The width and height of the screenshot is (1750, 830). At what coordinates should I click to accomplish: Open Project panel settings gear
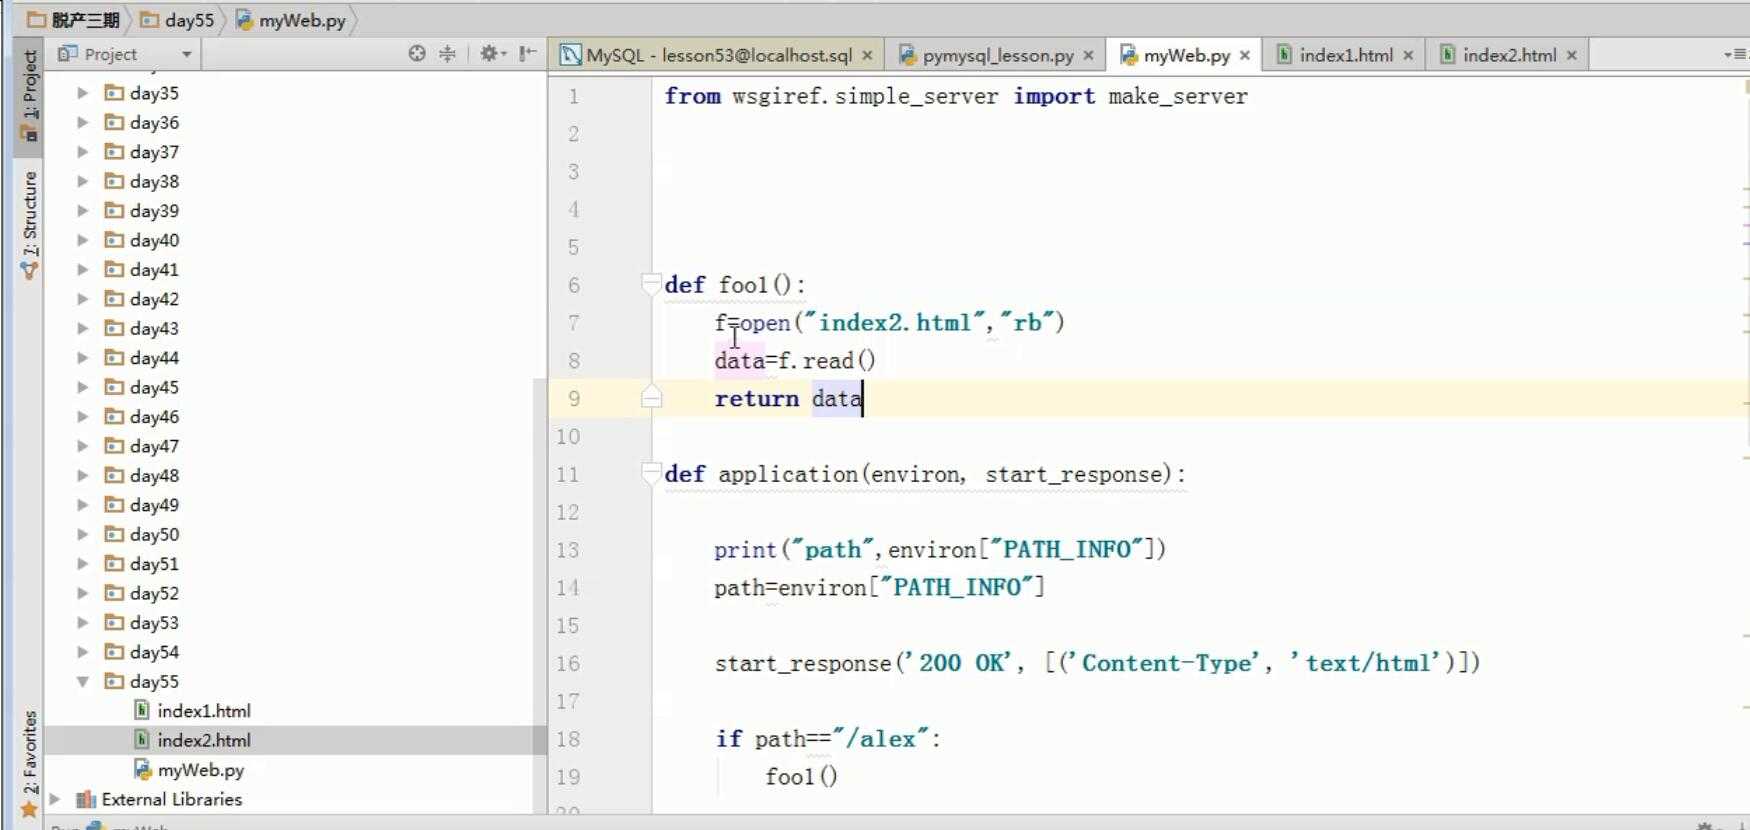coord(491,54)
